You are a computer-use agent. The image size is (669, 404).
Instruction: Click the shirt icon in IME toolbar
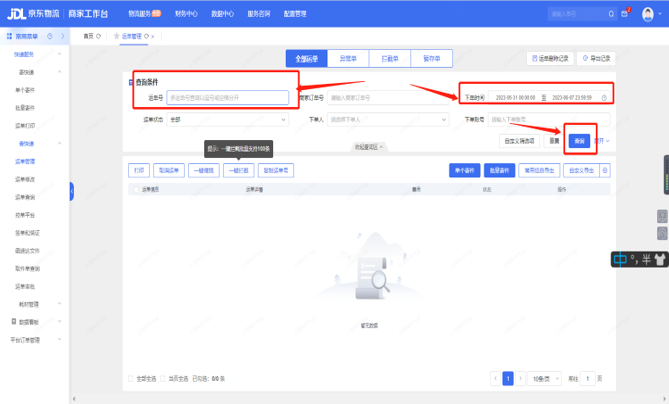(x=660, y=259)
